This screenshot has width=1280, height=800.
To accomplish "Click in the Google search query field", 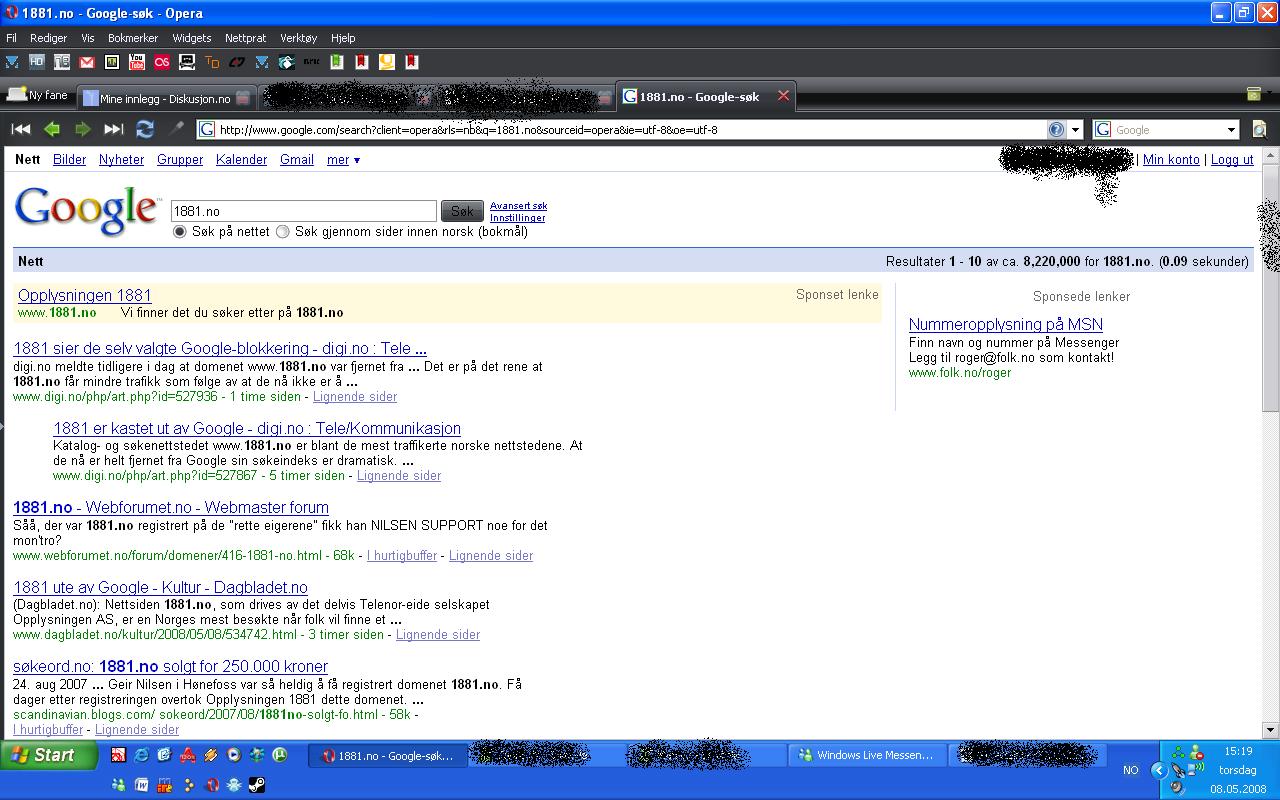I will [304, 211].
